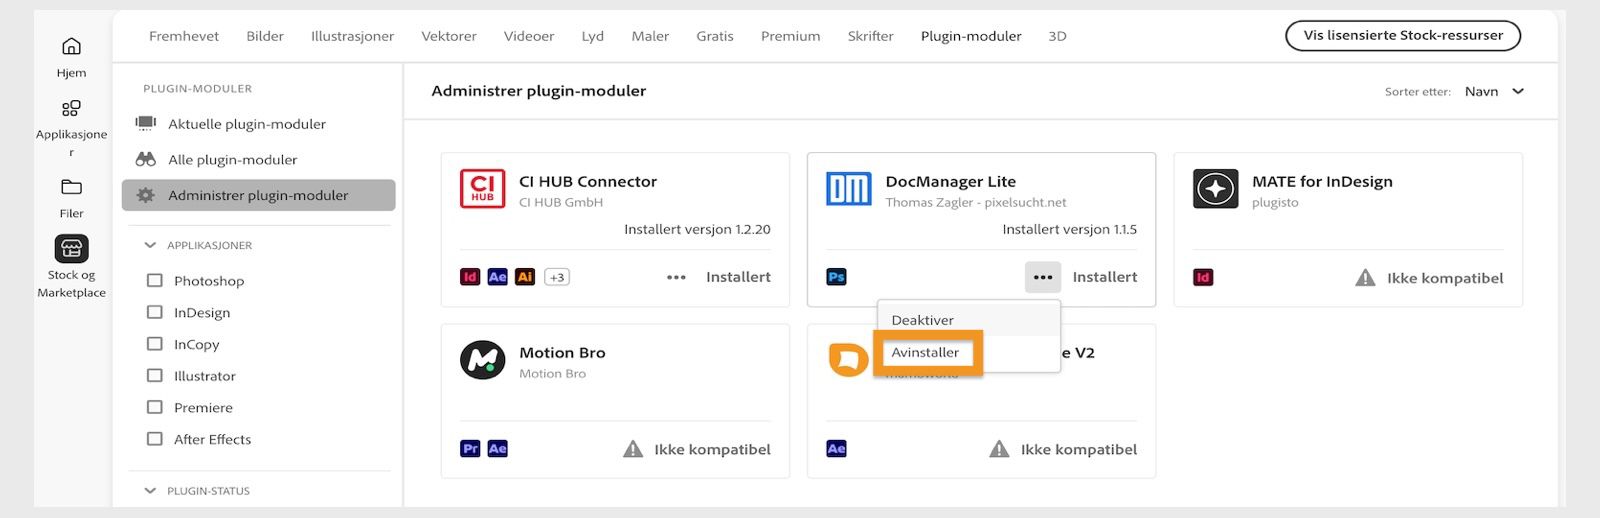Click the orange plugin logo below DocManager Lite
The image size is (1600, 518).
pos(848,359)
